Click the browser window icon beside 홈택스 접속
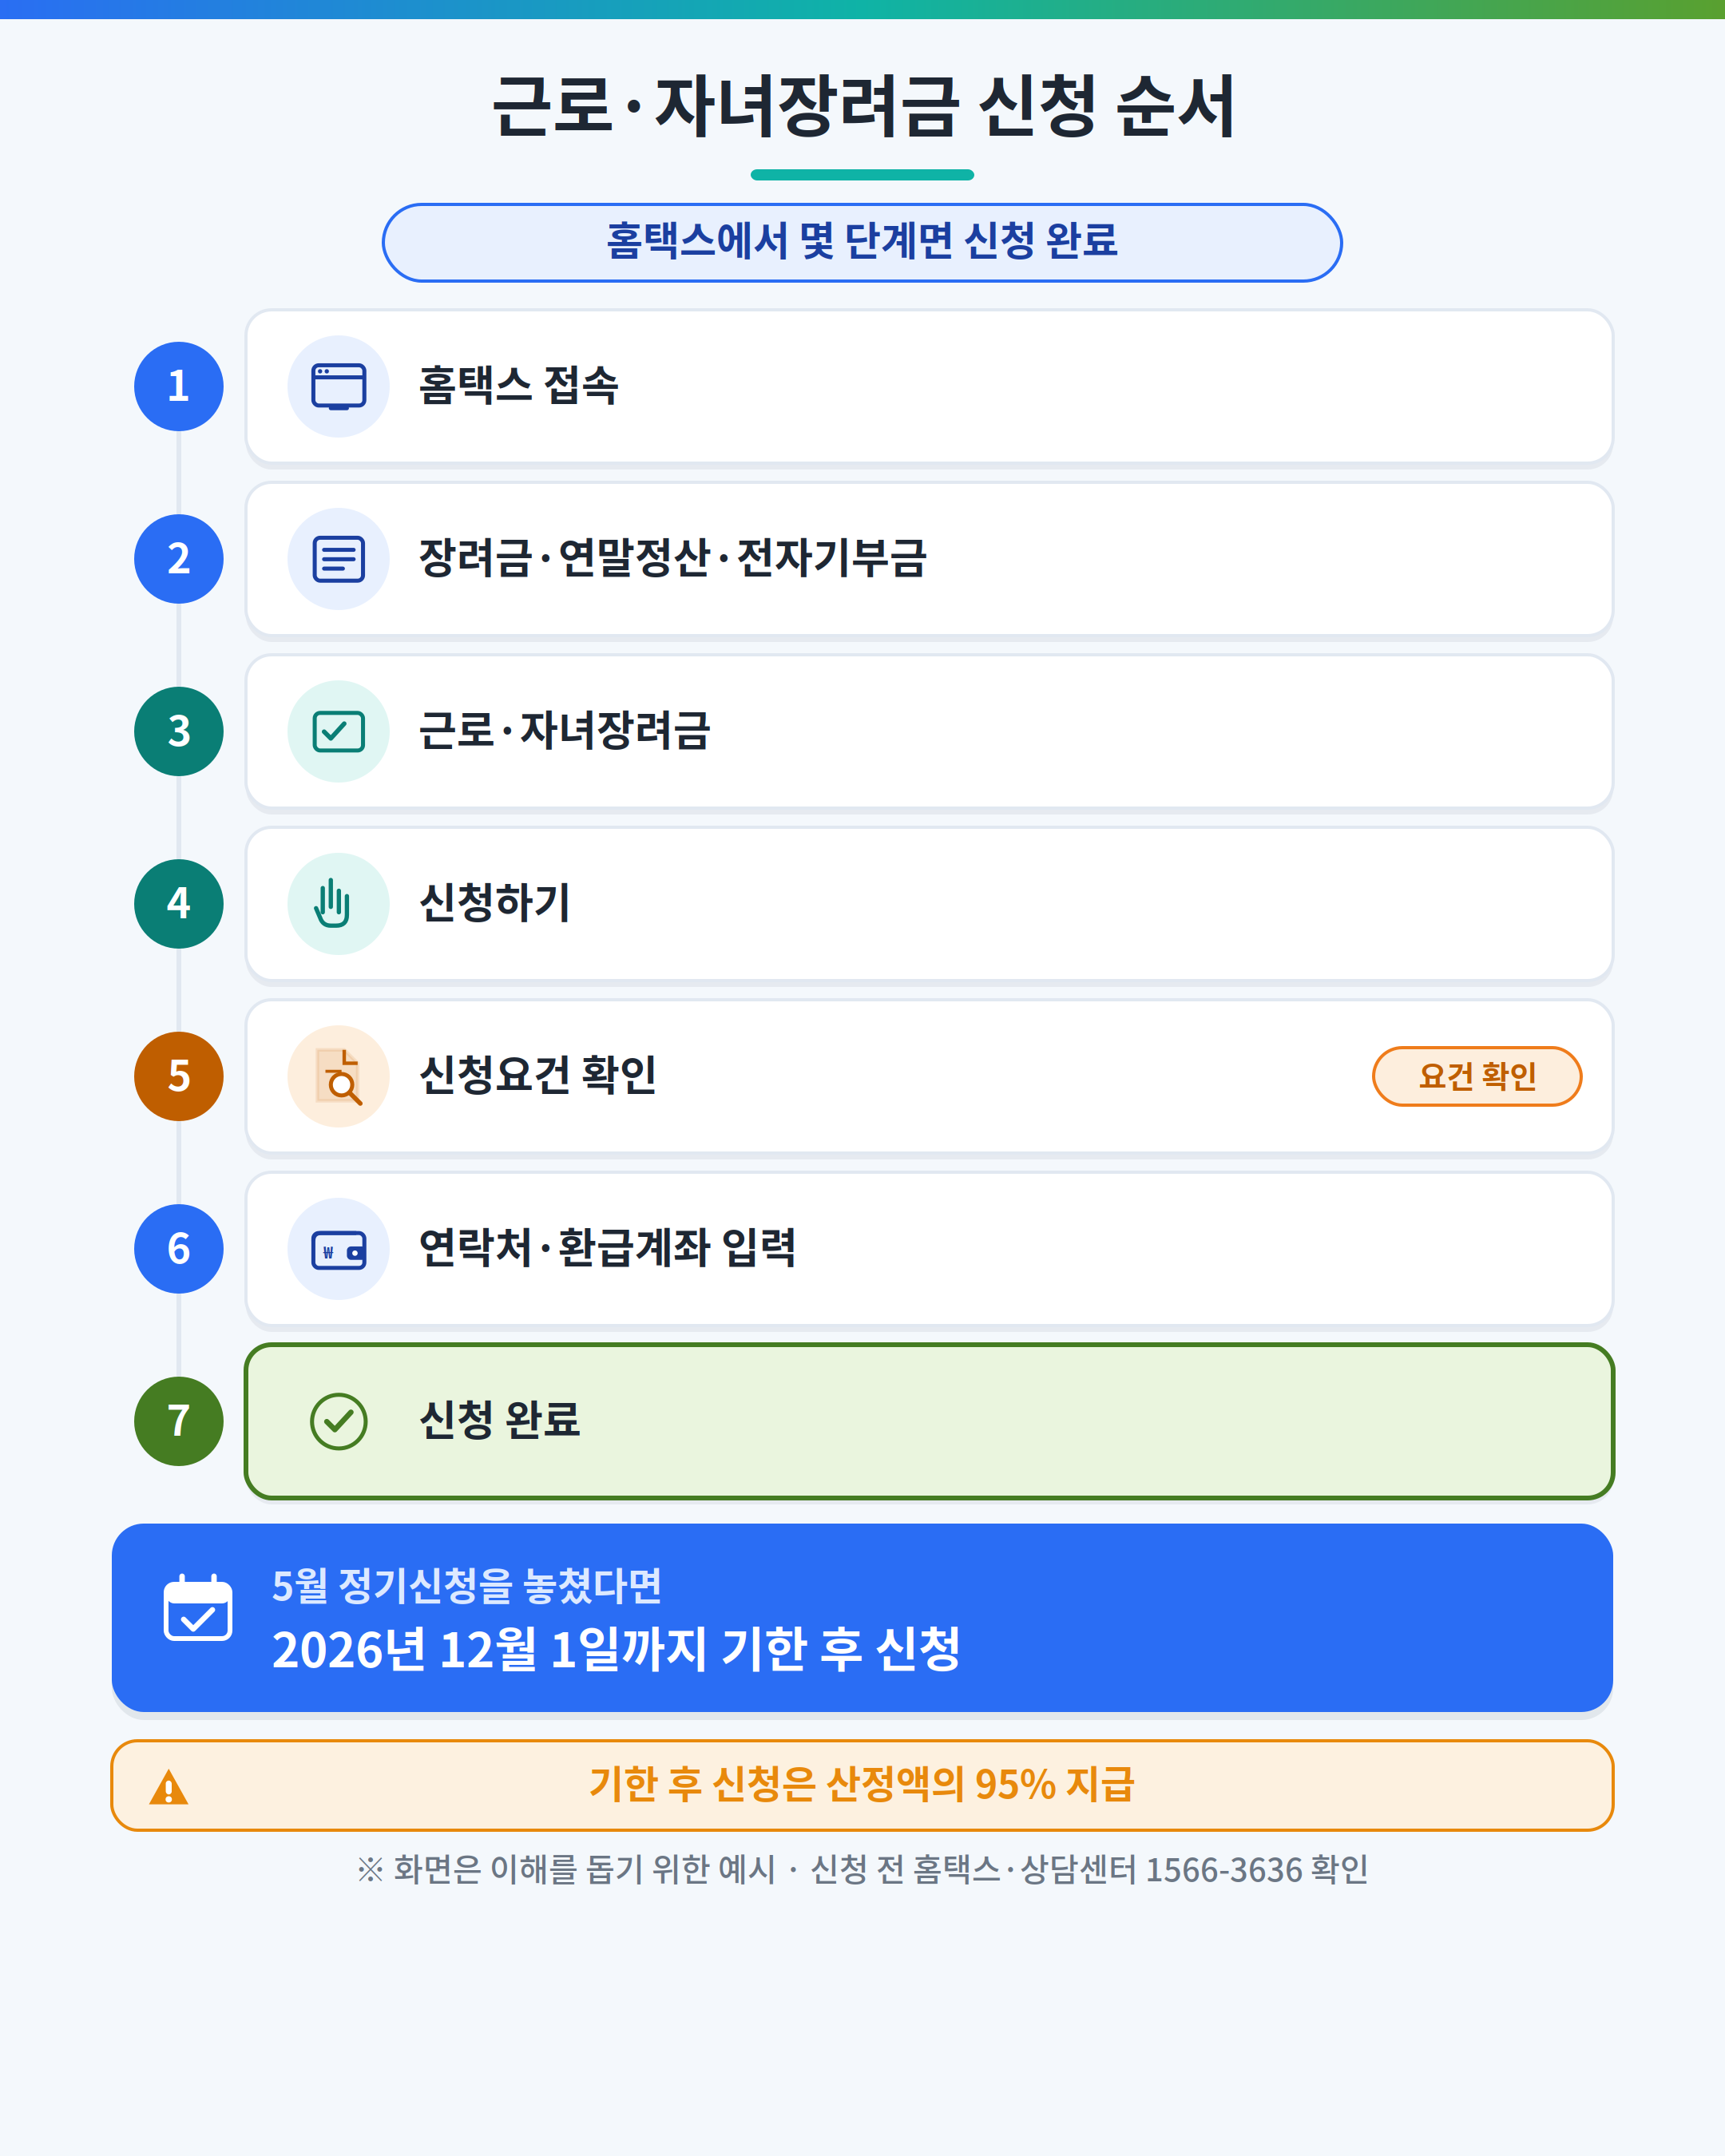 (x=338, y=386)
